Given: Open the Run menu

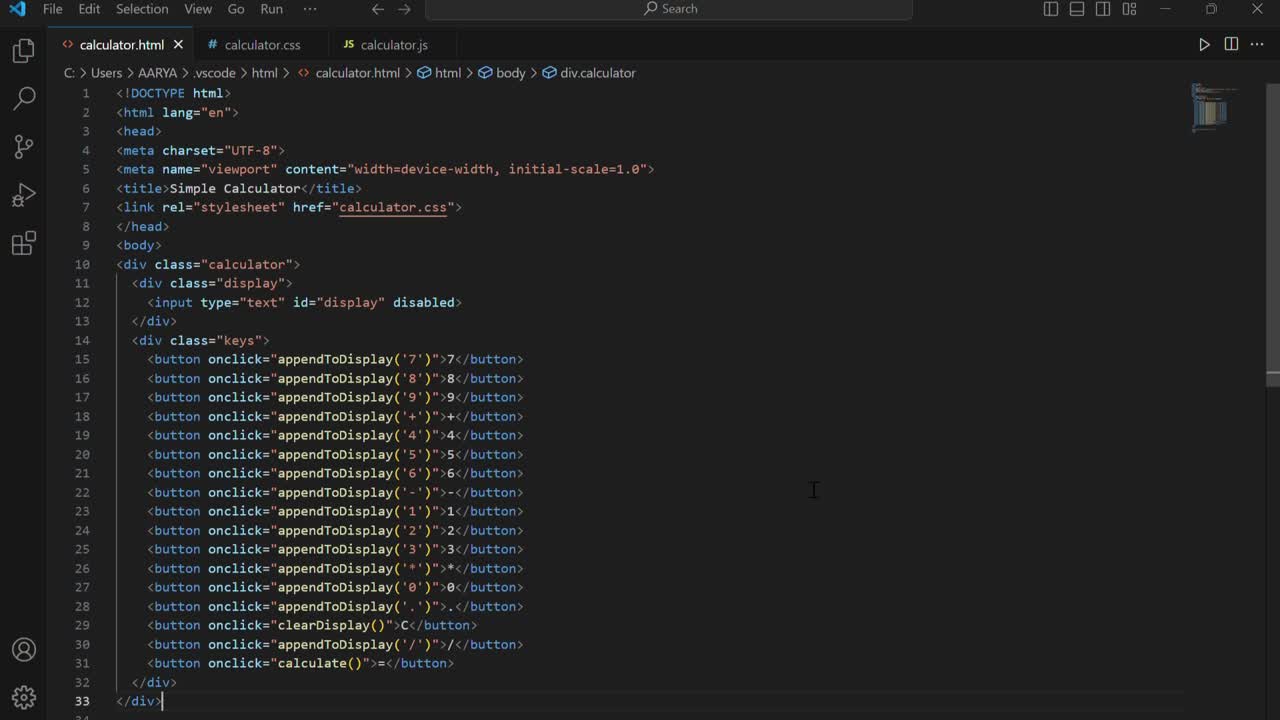Looking at the screenshot, I should (271, 9).
